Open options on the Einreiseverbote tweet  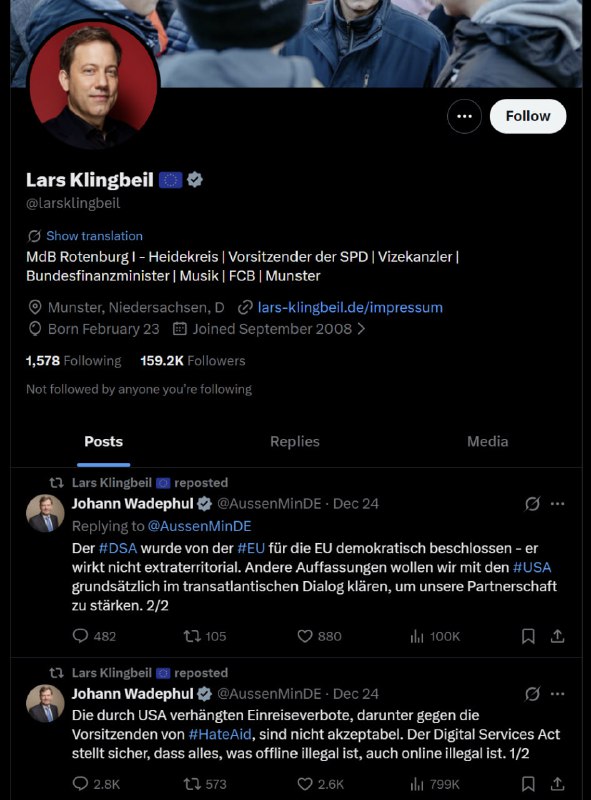click(x=558, y=693)
